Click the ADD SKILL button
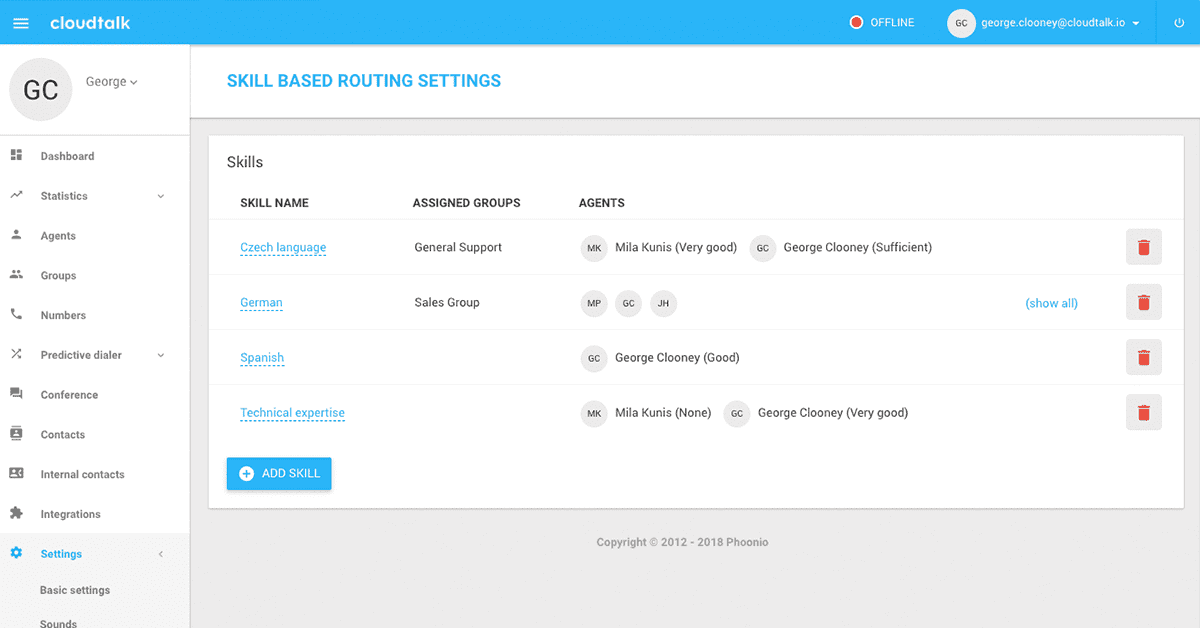 [x=279, y=473]
